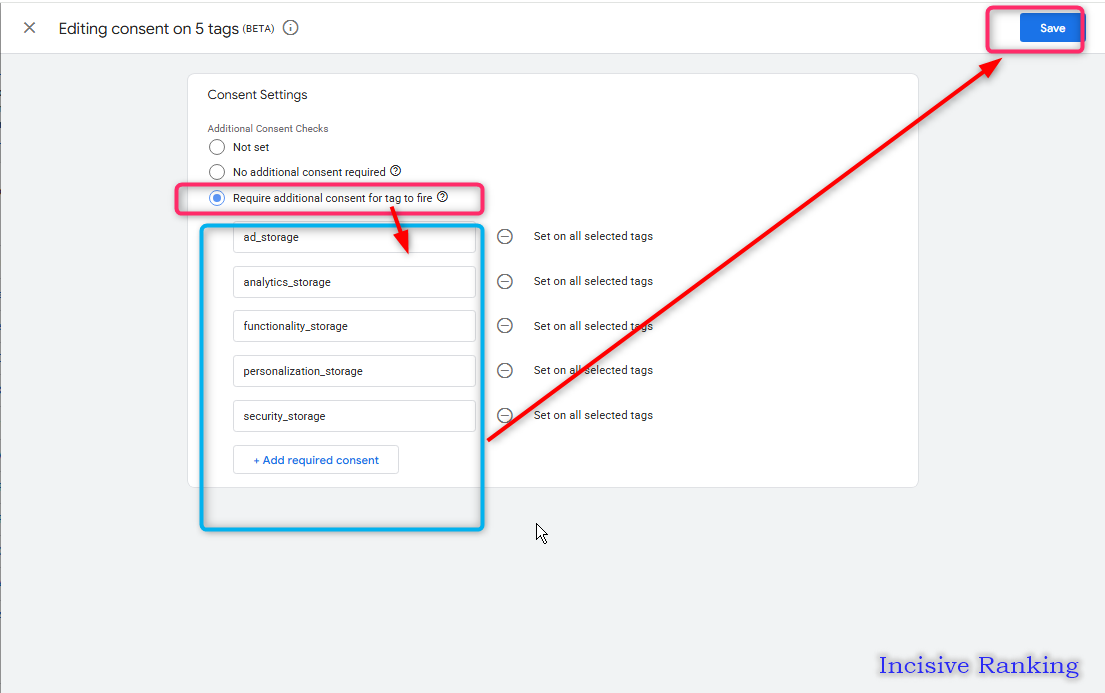The height and width of the screenshot is (693, 1105).
Task: Remove the functionality_storage consent row
Action: [505, 326]
